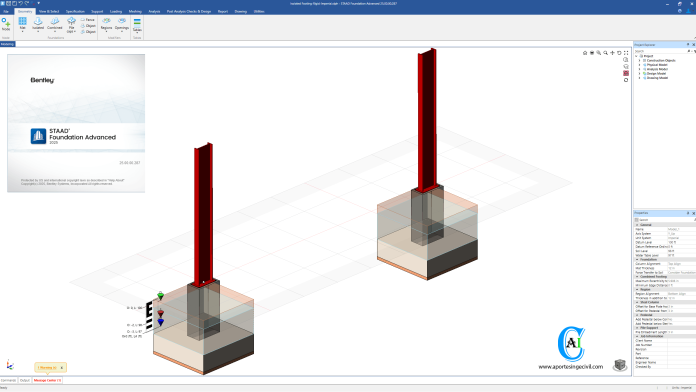This screenshot has width=696, height=392.
Task: Open the File menu
Action: 6,12
